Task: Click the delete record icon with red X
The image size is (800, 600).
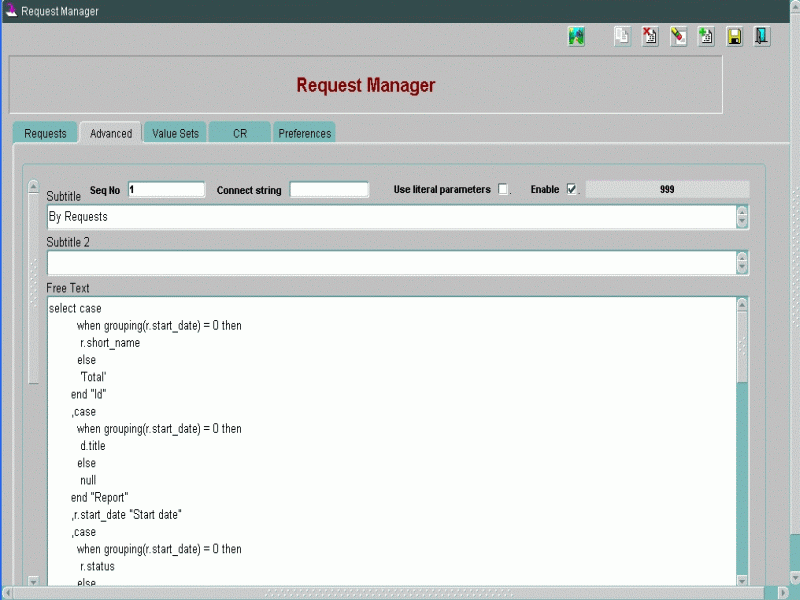Action: [650, 37]
